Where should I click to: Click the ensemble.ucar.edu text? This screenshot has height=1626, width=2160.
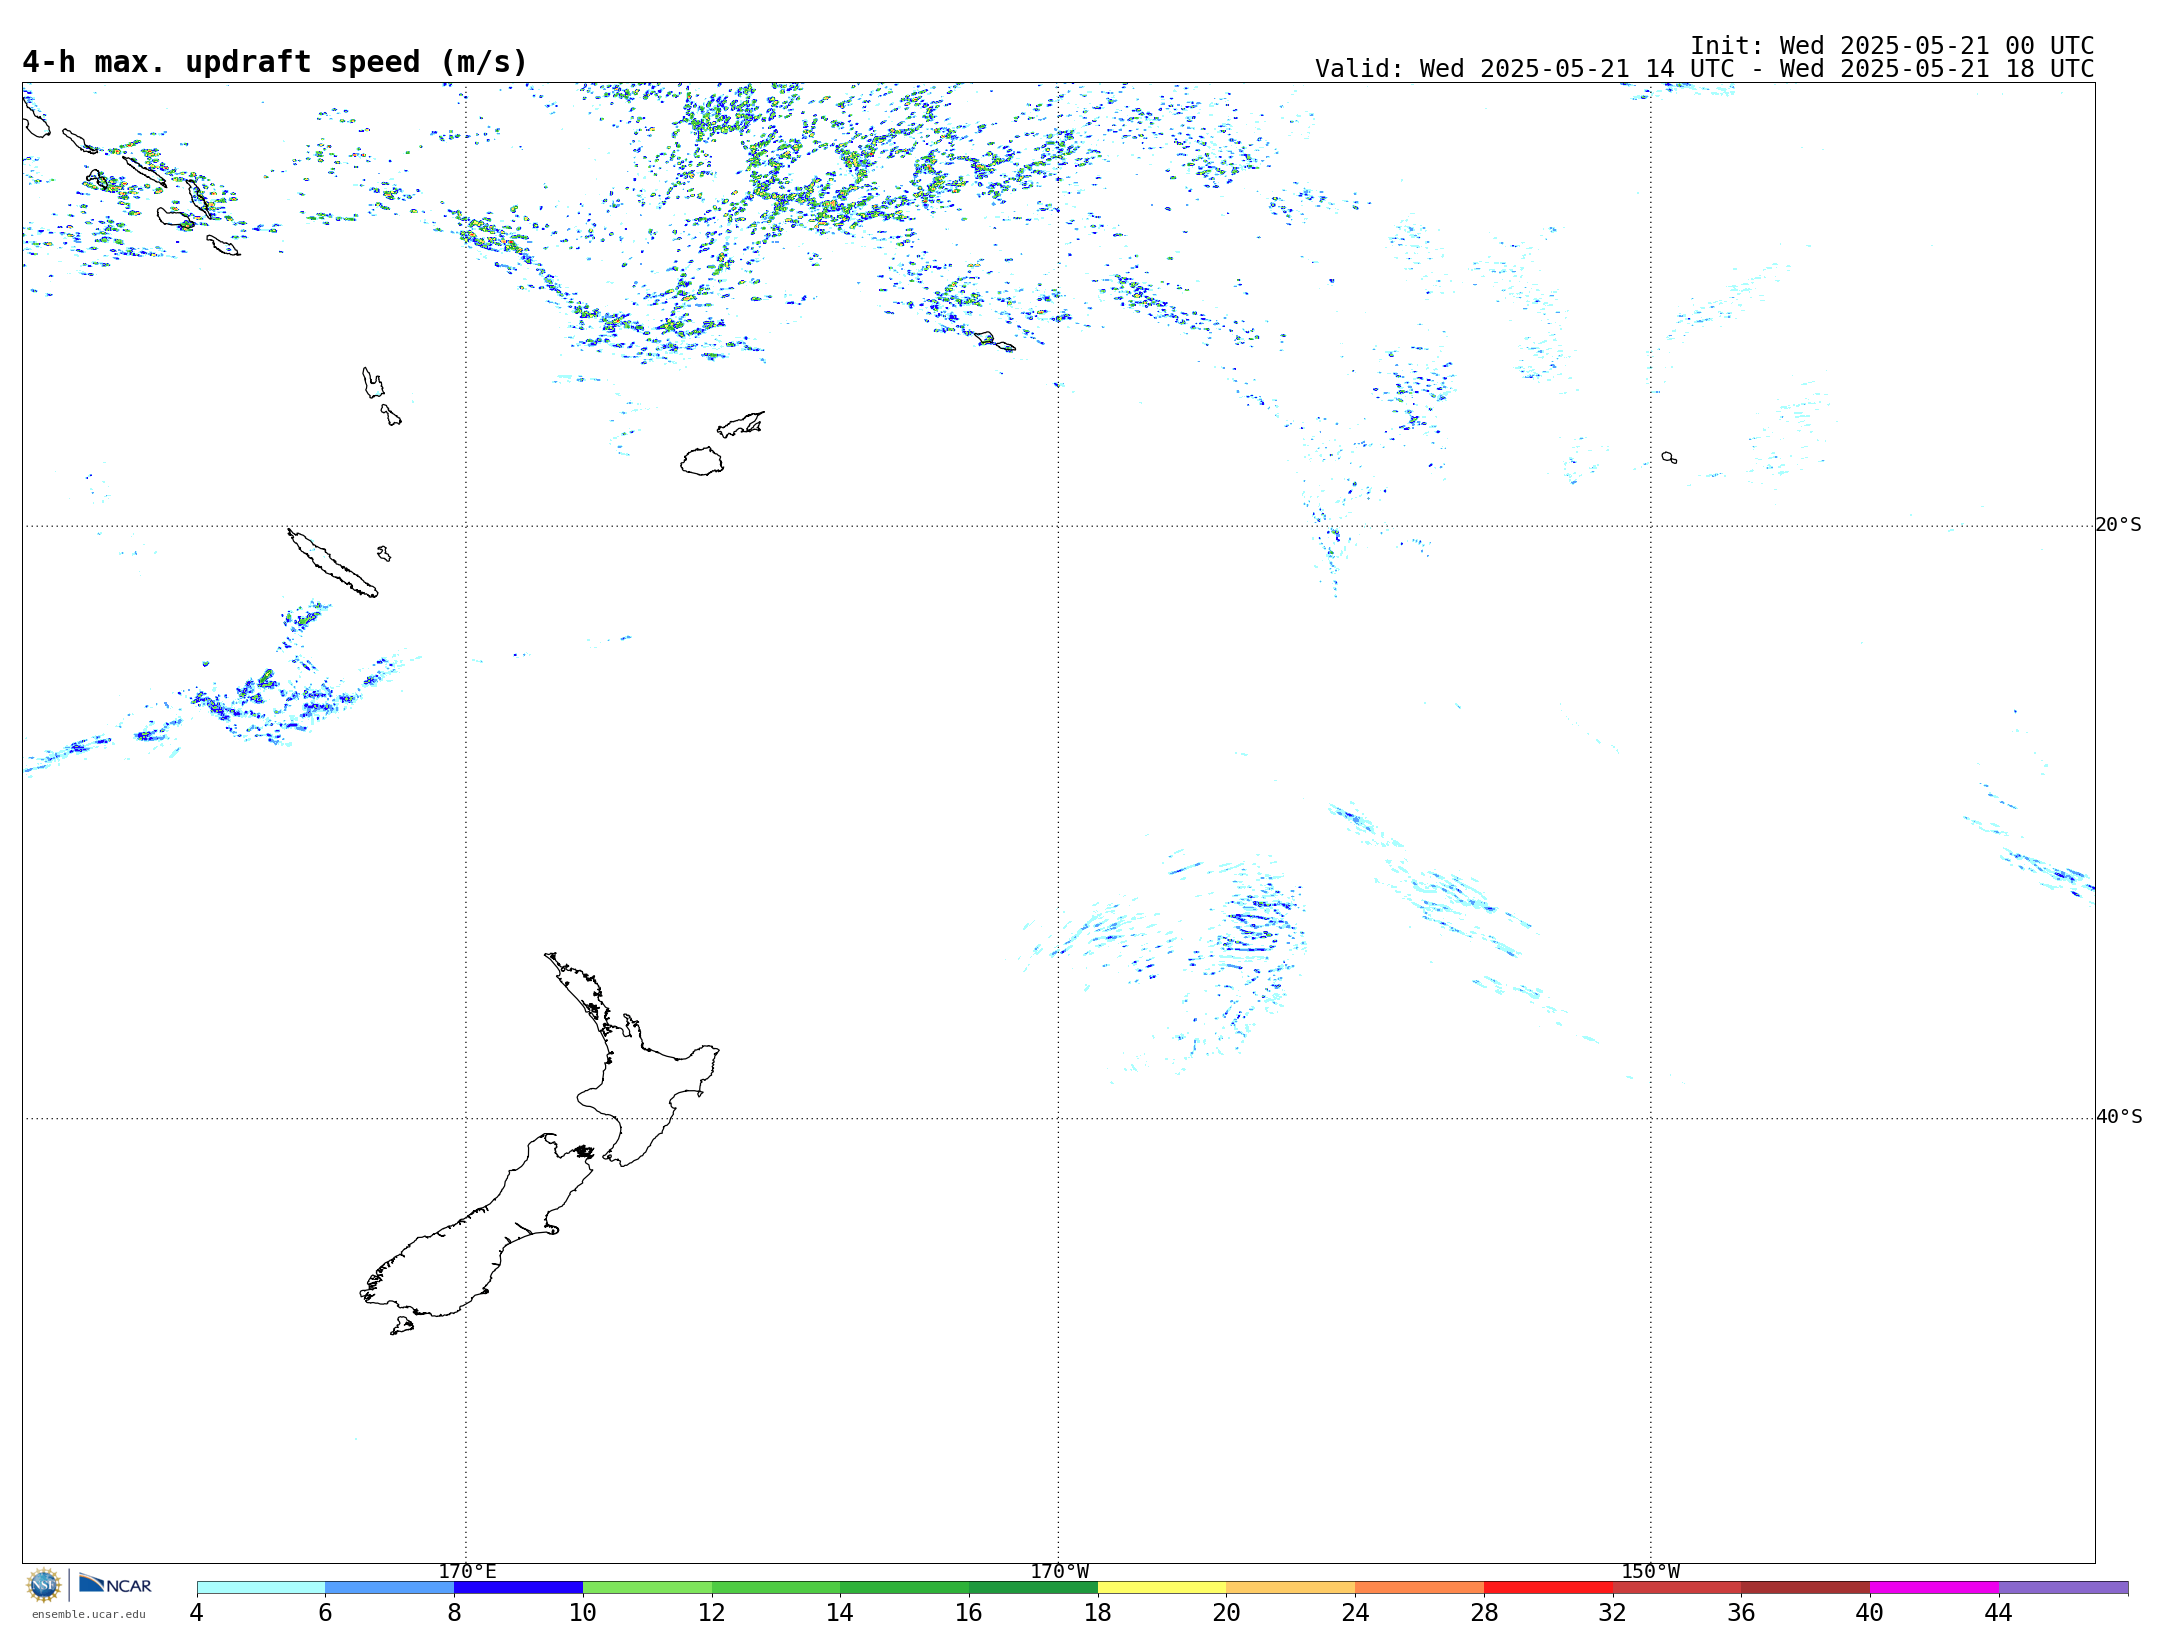point(89,1614)
